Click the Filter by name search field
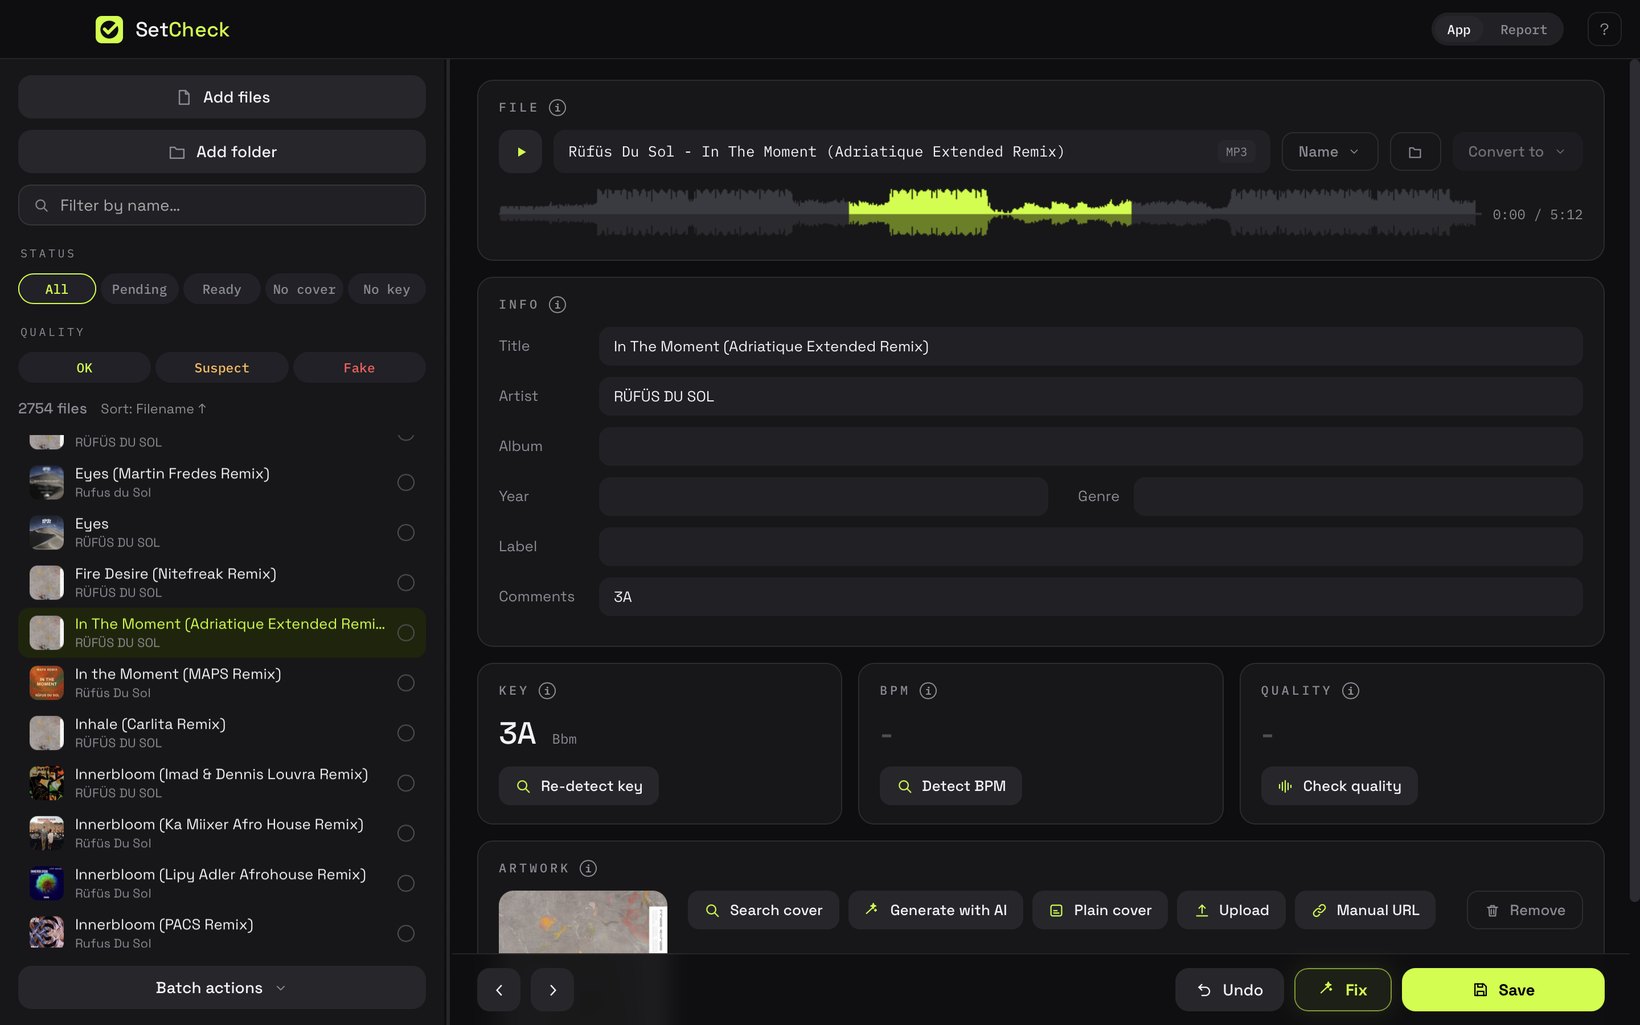The width and height of the screenshot is (1640, 1025). point(222,205)
